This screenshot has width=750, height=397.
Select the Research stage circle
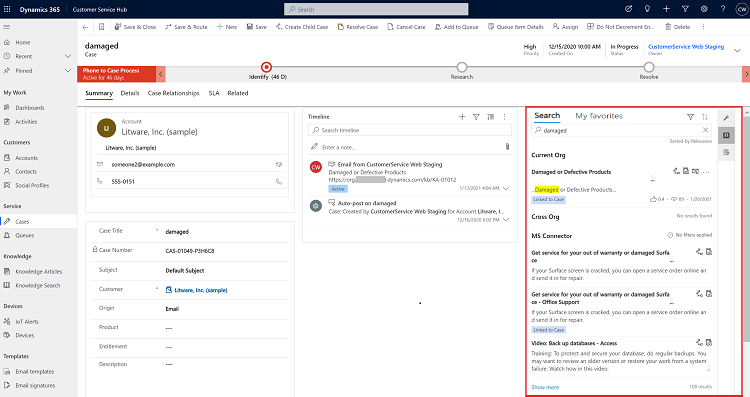point(462,67)
